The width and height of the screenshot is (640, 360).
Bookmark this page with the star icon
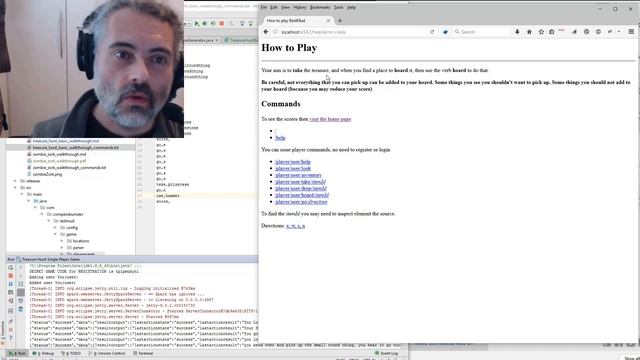click(541, 32)
